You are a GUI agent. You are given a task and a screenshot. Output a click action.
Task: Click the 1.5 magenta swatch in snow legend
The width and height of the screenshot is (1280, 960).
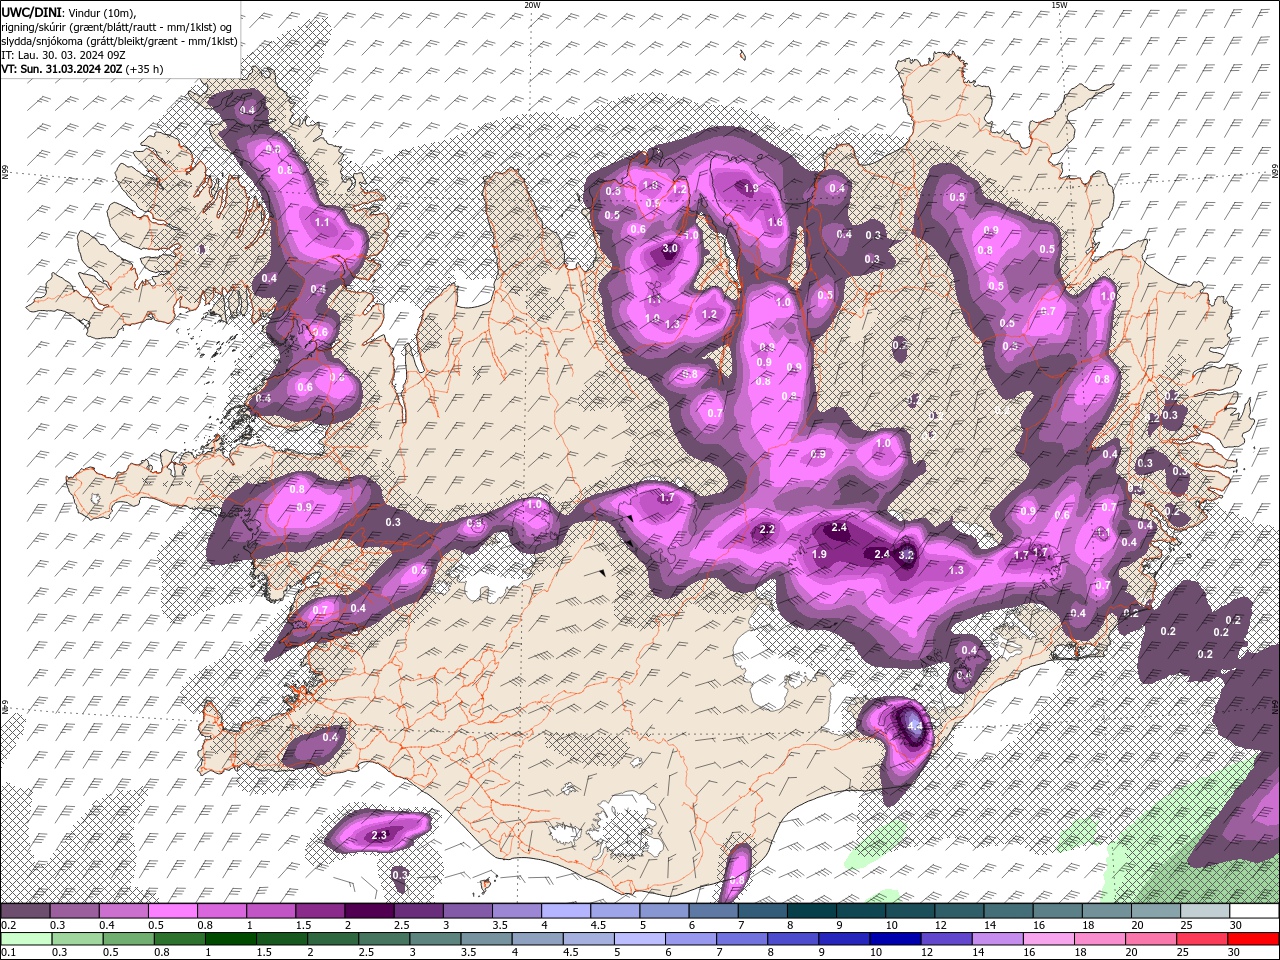pos(320,911)
